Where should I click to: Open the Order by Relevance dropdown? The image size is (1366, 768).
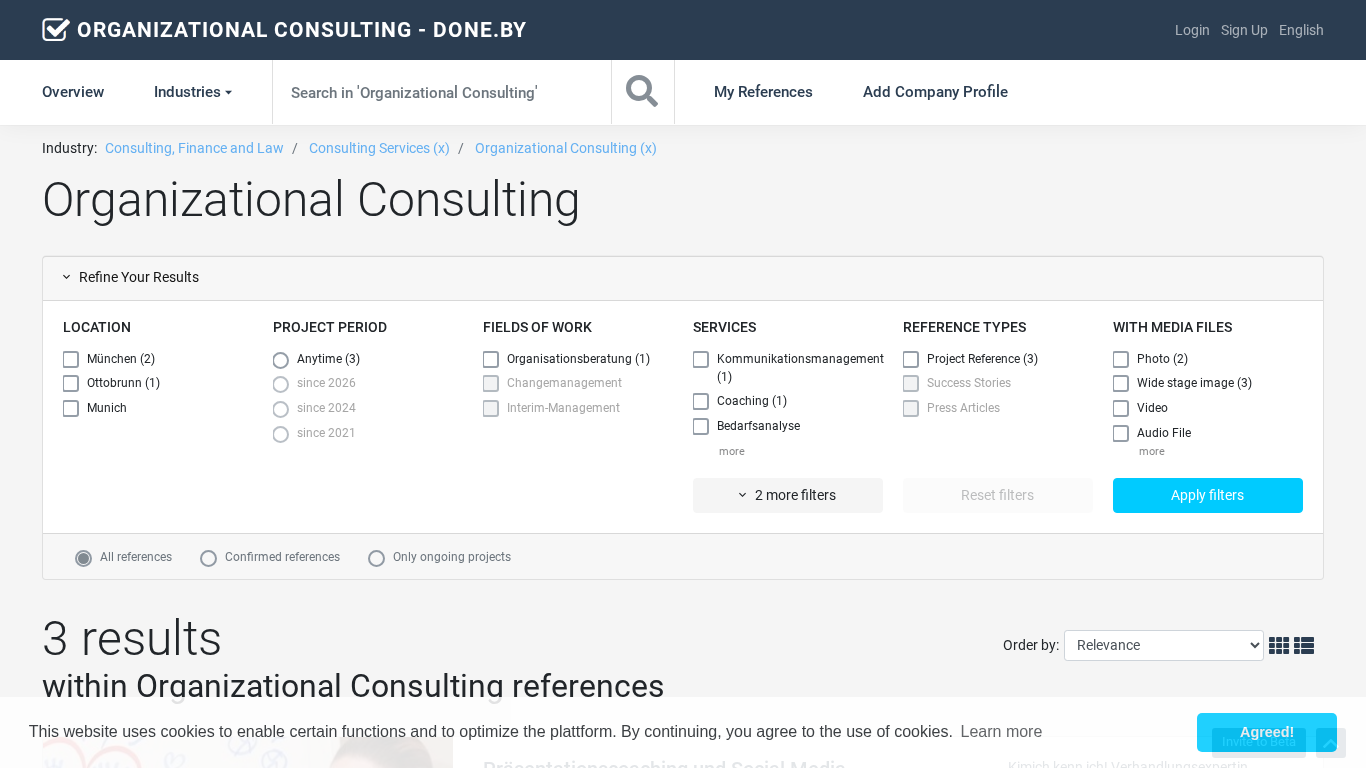(1163, 646)
